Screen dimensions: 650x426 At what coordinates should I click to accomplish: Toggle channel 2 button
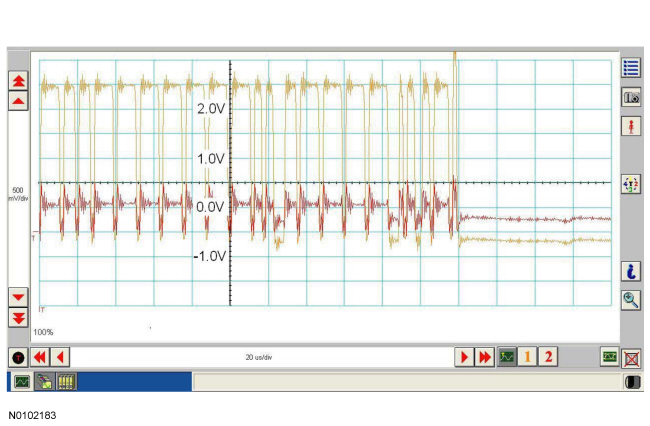point(548,357)
